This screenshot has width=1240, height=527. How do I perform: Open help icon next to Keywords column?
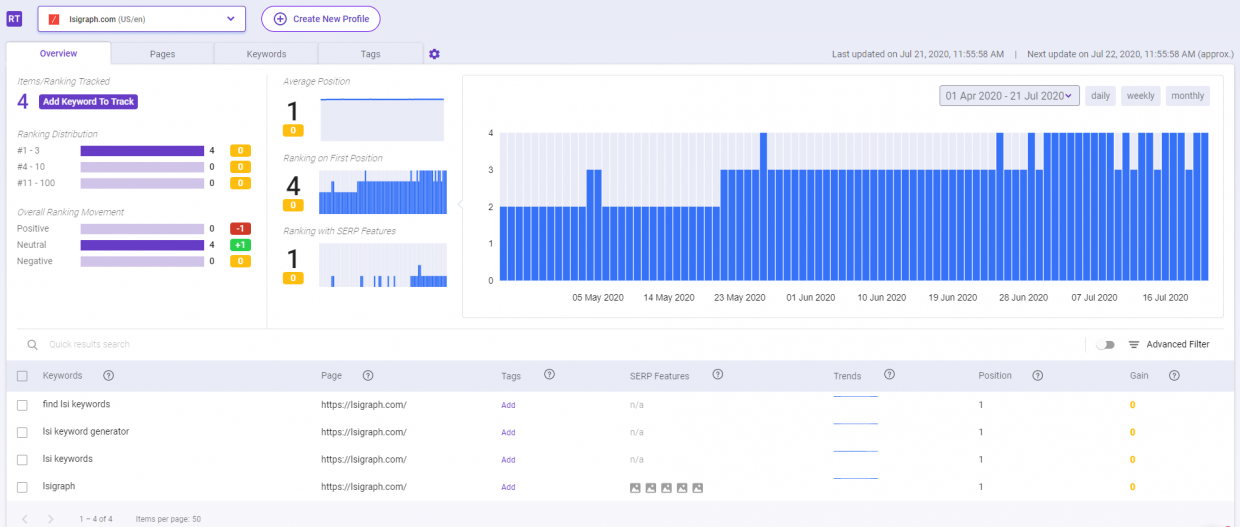(x=108, y=376)
